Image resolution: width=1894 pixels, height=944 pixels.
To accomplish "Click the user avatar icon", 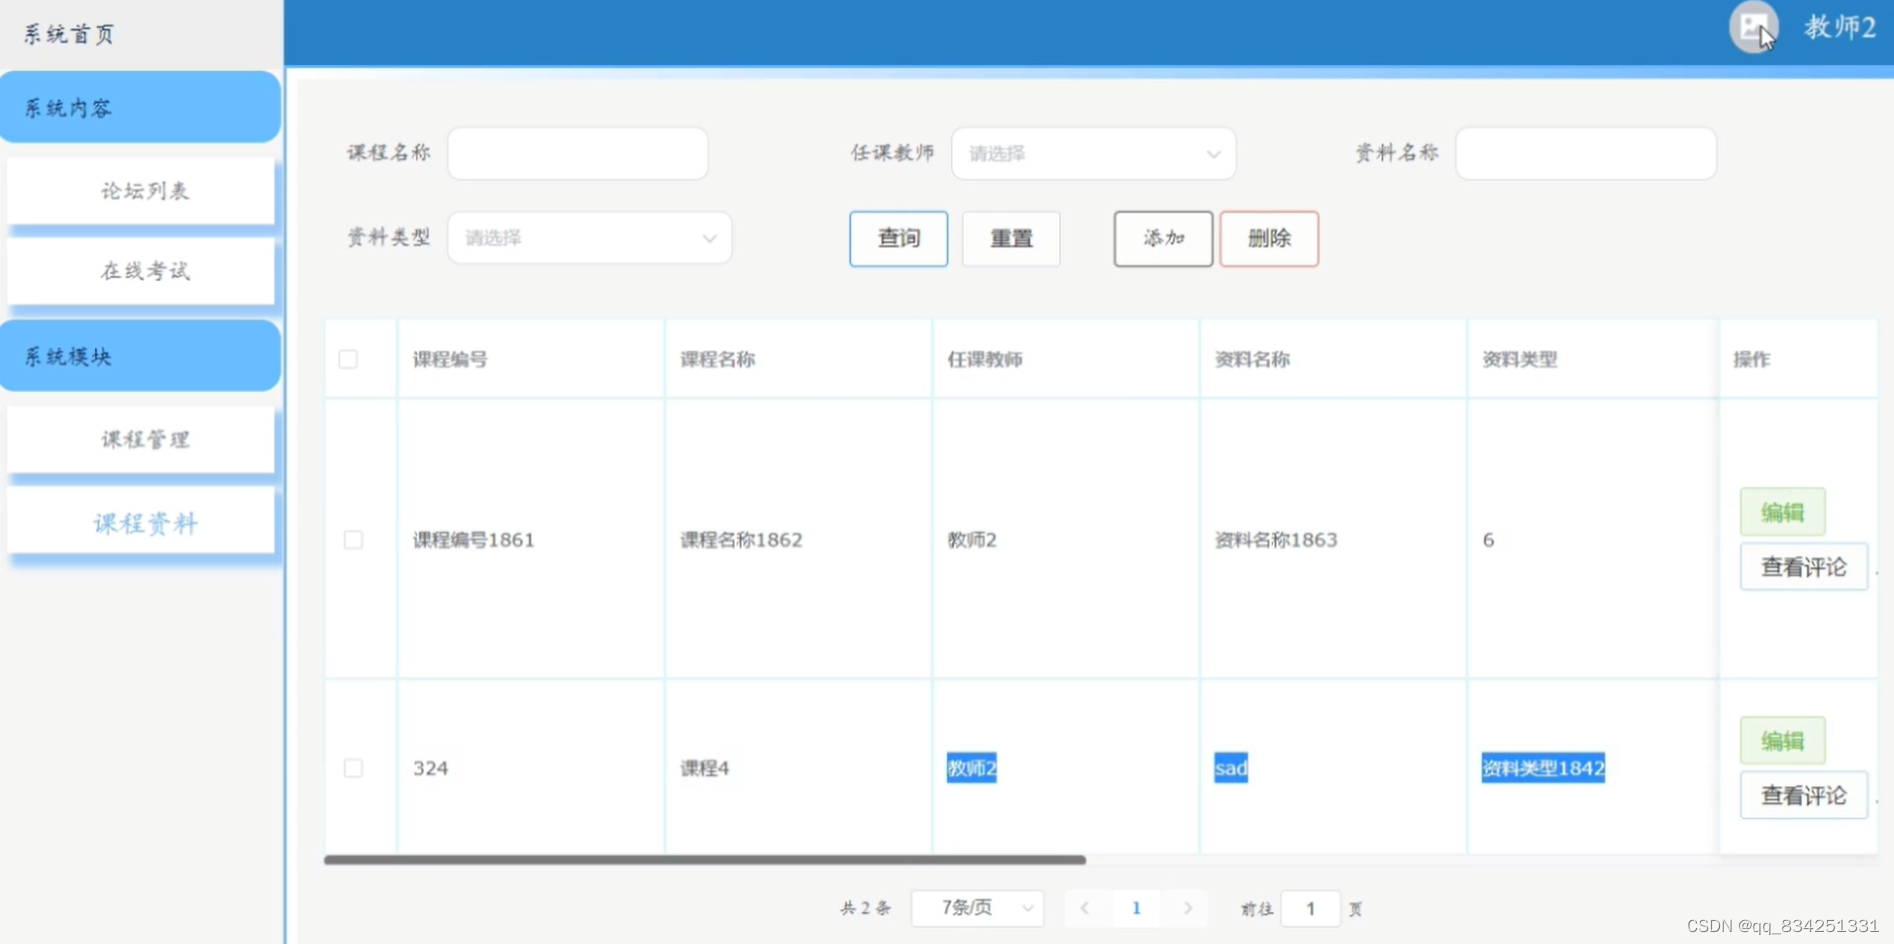I will tap(1753, 27).
